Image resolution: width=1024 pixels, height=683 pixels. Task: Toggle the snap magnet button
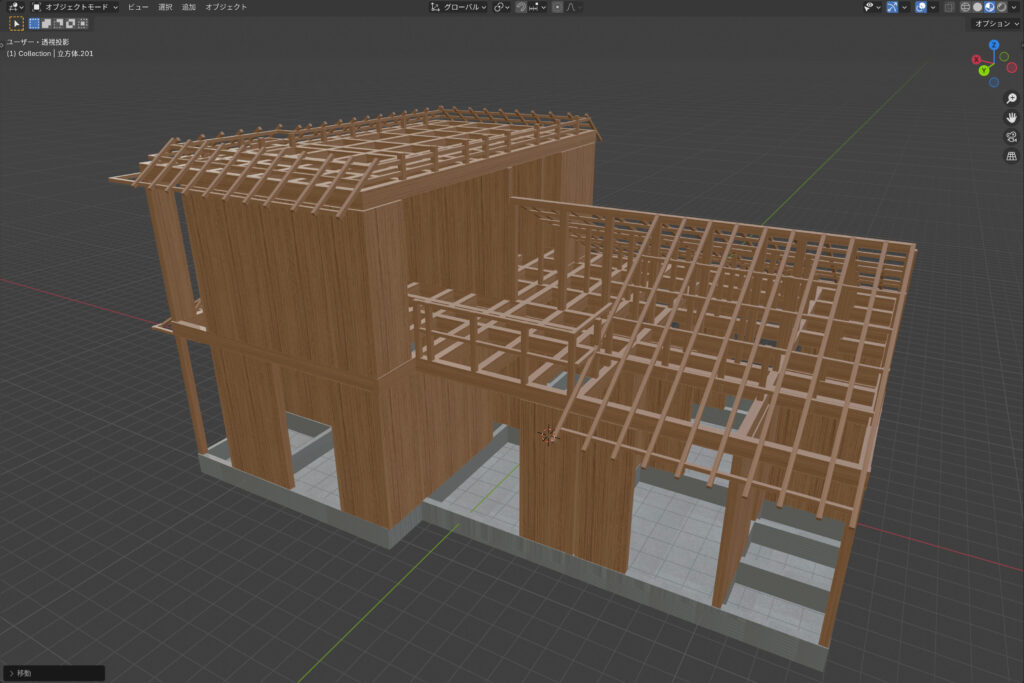pyautogui.click(x=522, y=7)
